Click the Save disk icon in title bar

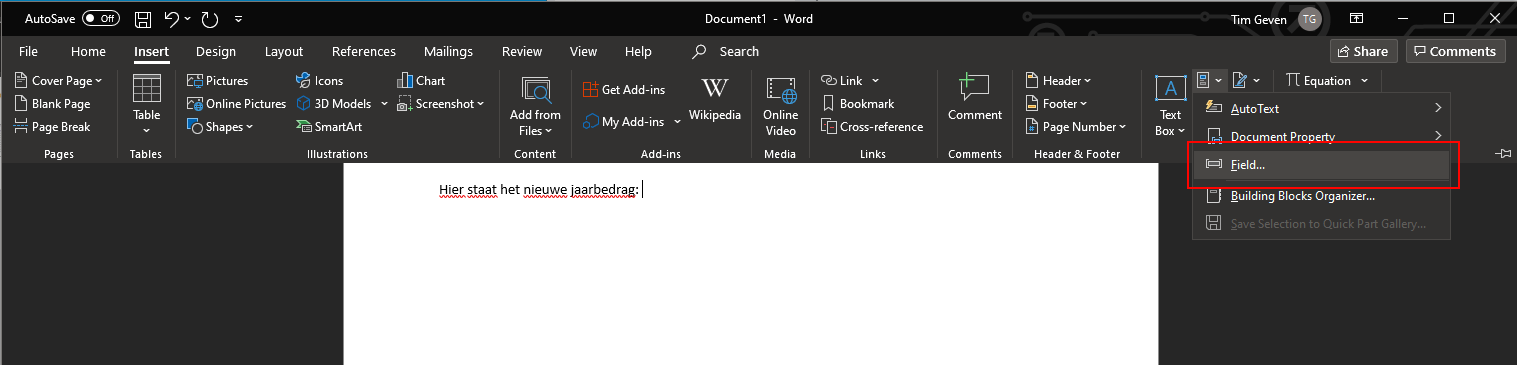click(x=143, y=19)
